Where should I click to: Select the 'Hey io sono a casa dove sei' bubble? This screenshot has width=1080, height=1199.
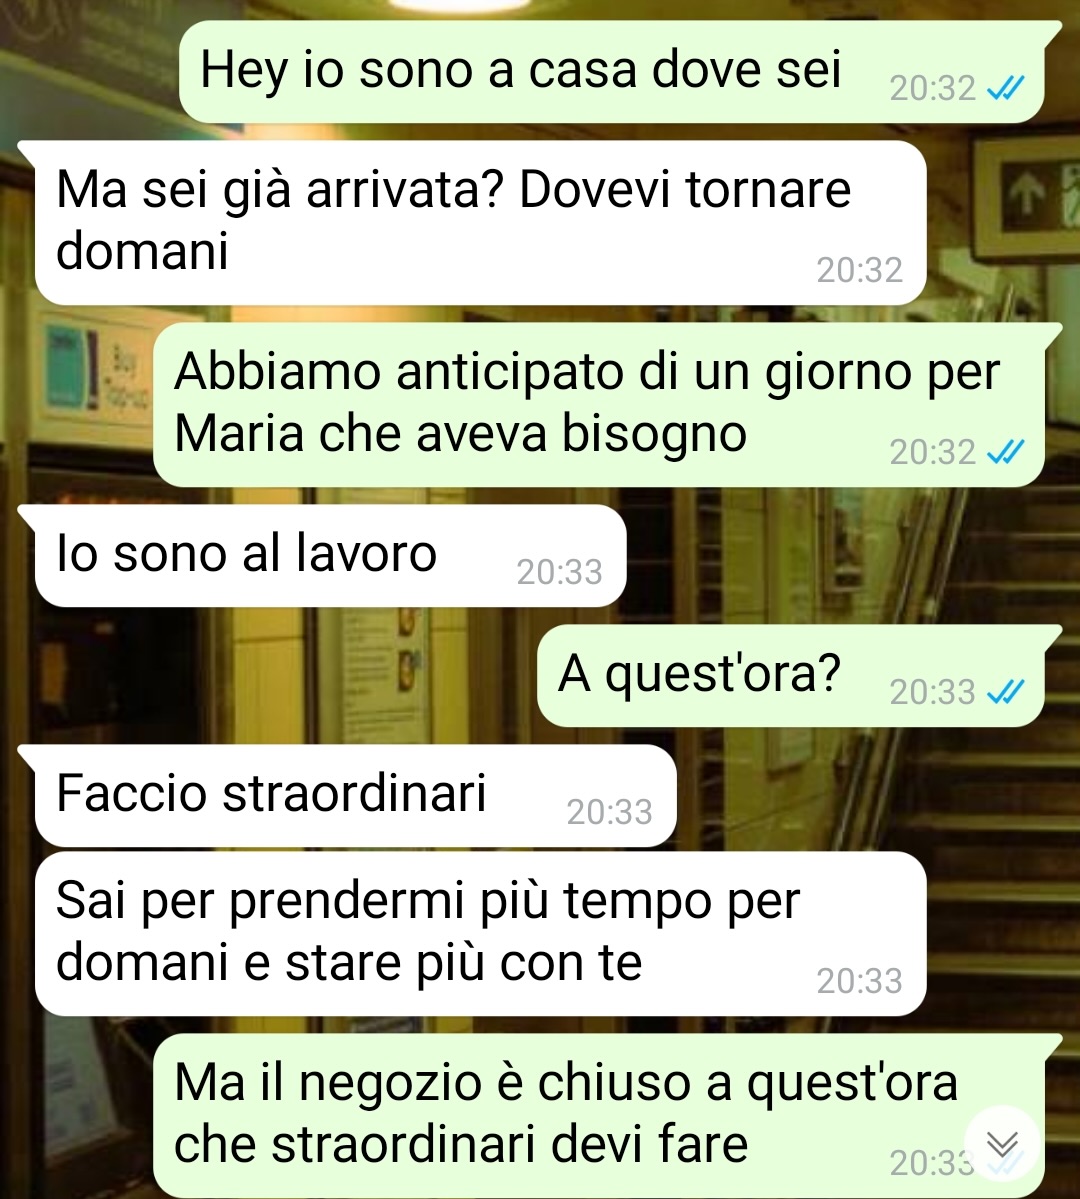click(612, 72)
